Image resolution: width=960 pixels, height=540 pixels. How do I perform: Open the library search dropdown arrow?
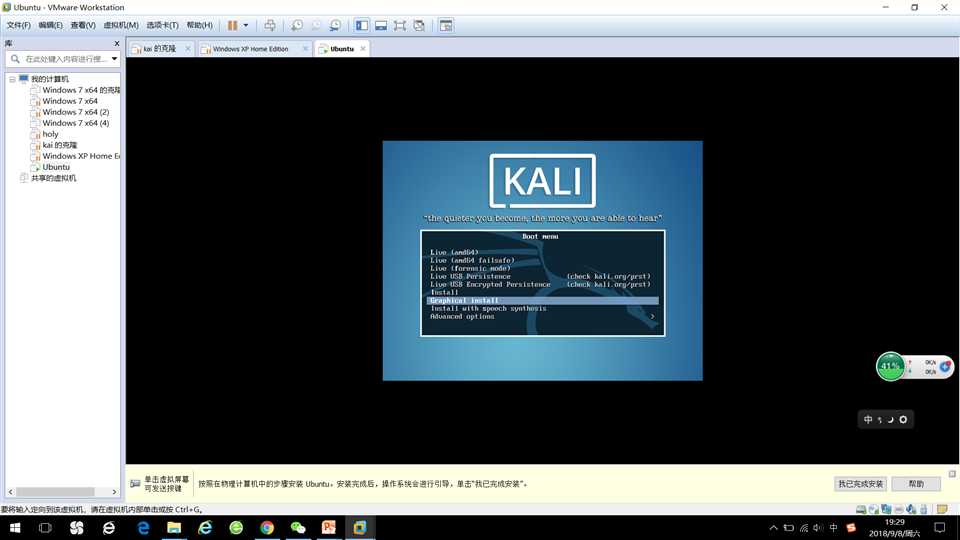pos(114,59)
